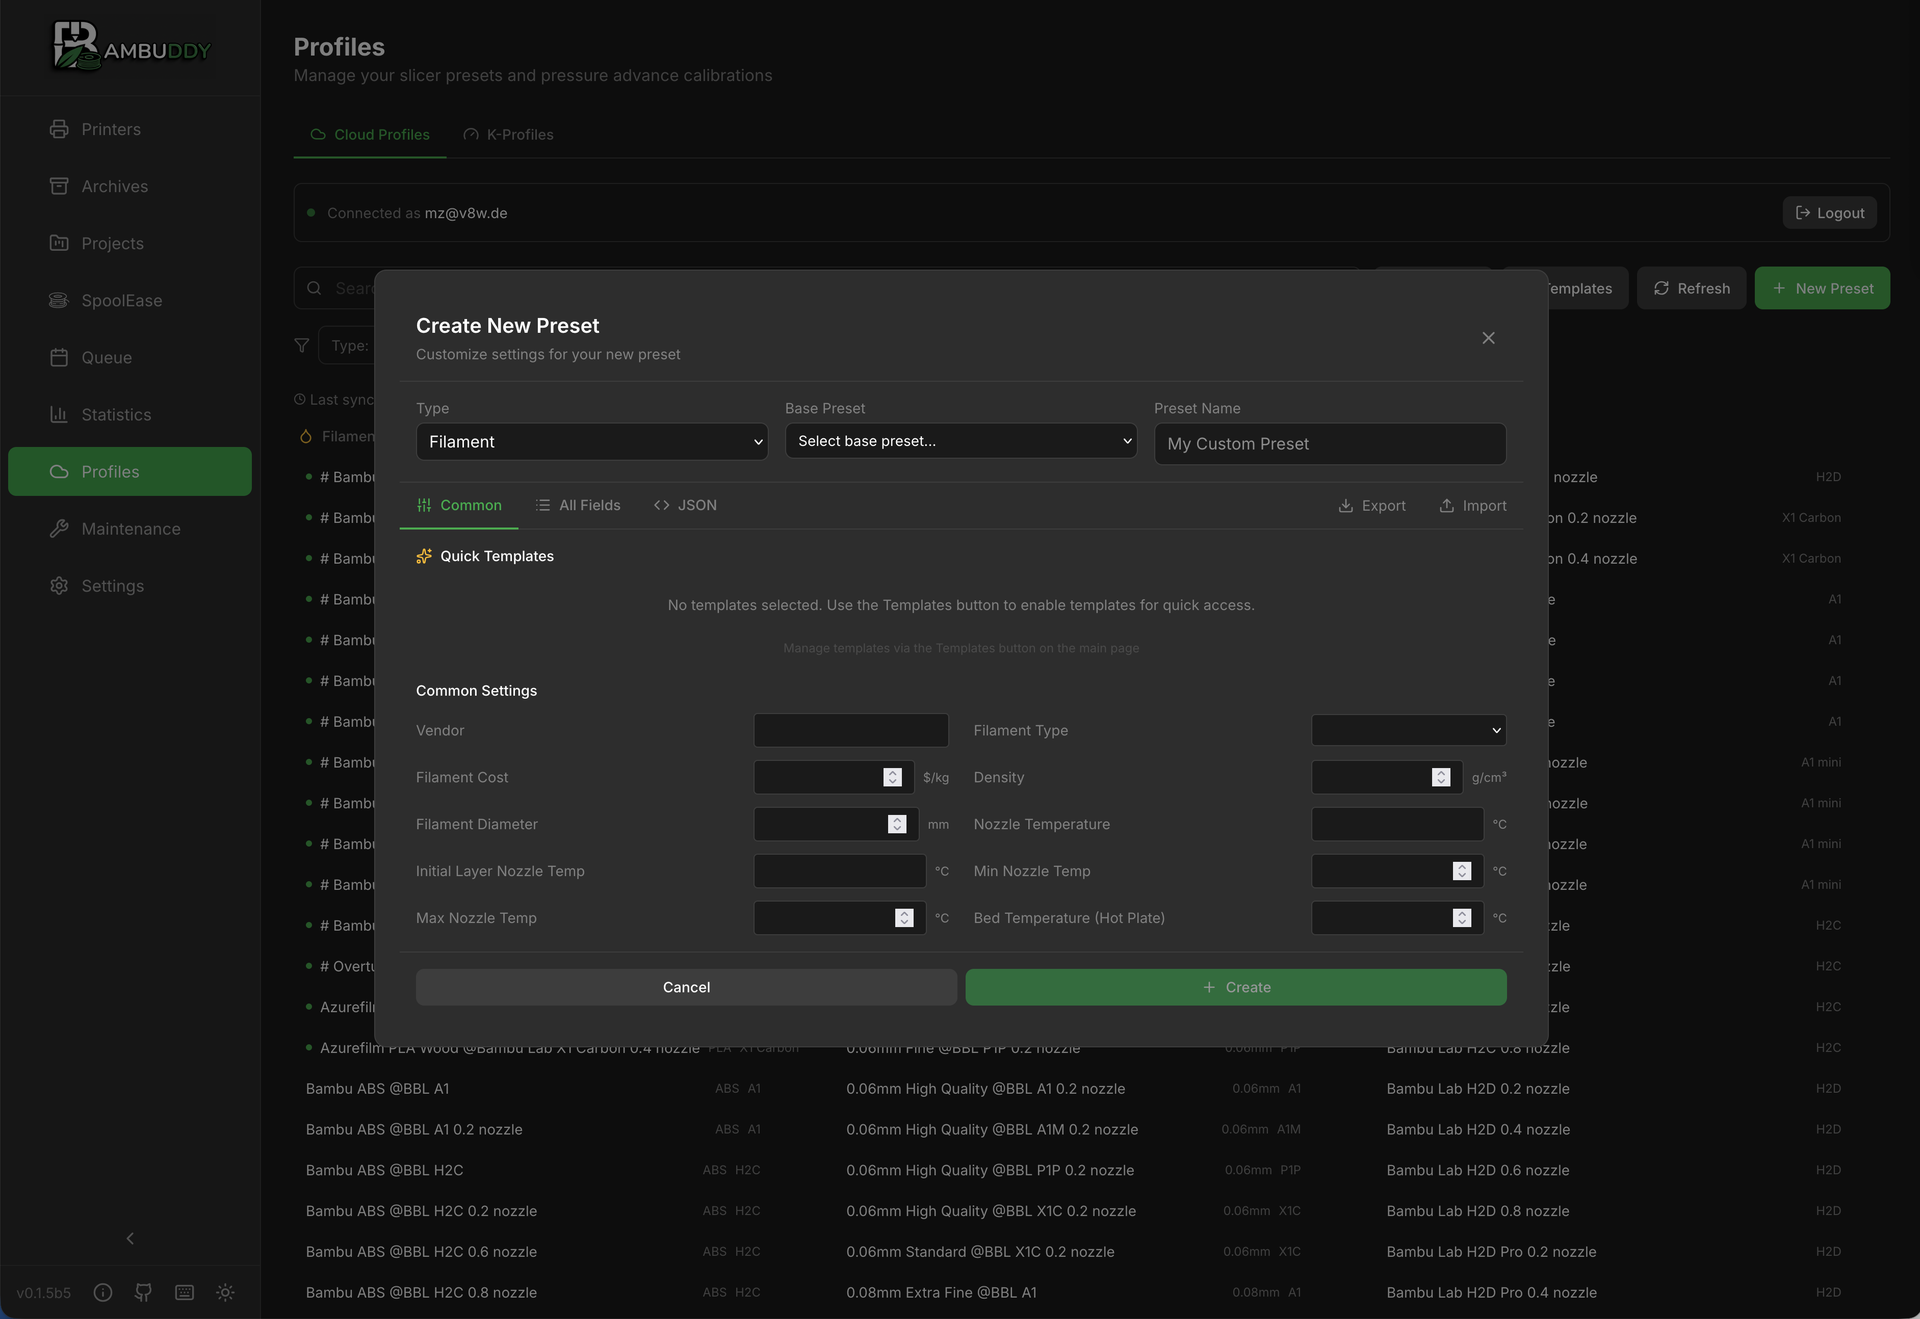Open the Filament Type dropdown
Viewport: 1920px width, 1319px height.
pos(1407,730)
